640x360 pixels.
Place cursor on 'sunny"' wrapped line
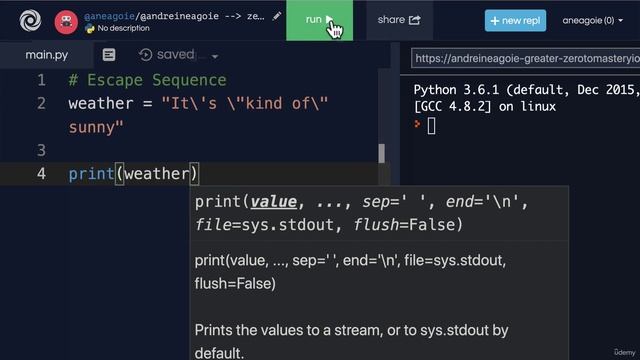(96, 127)
